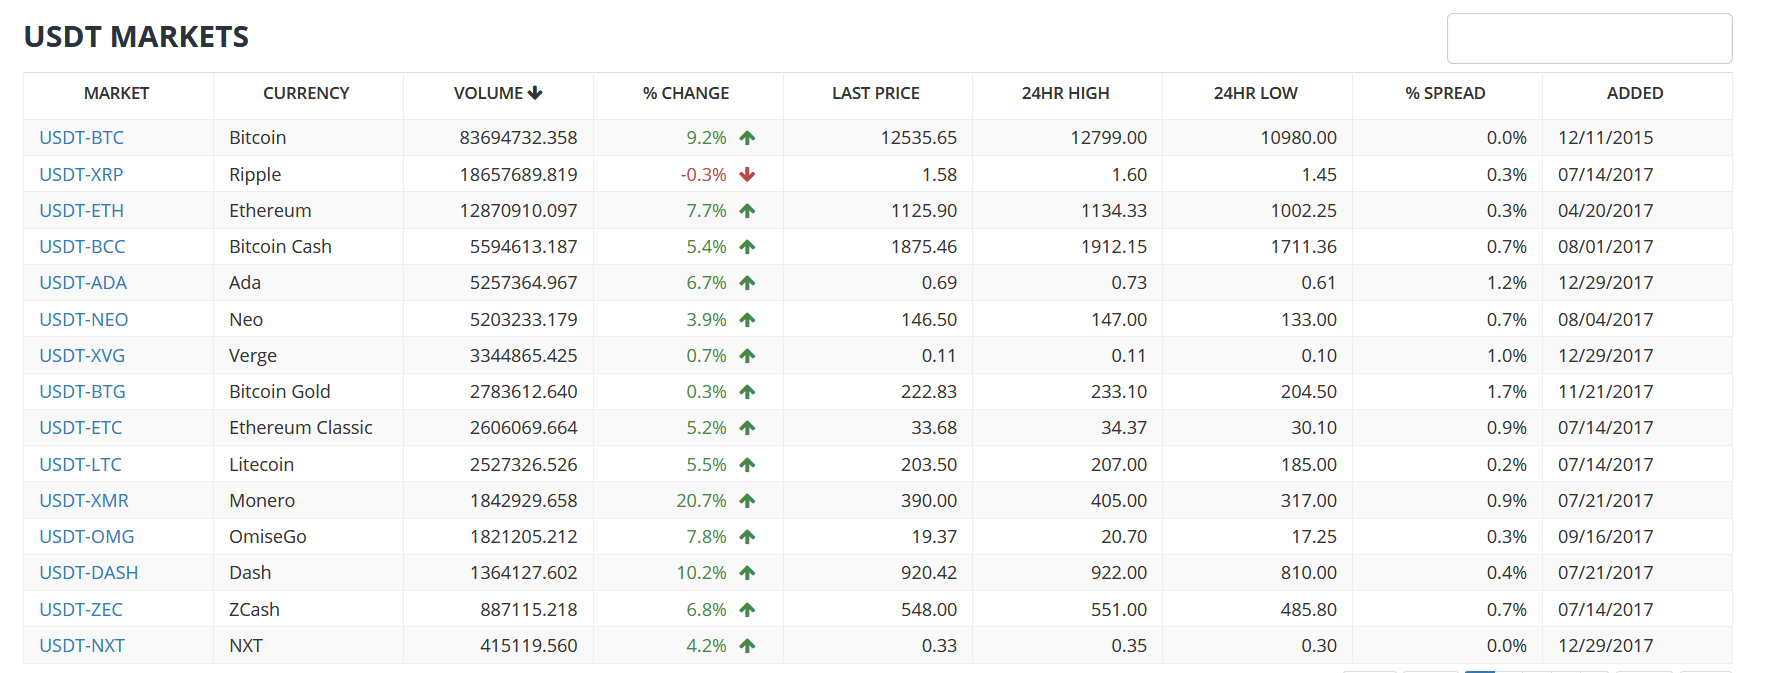Sort table by LAST PRICE column header
The width and height of the screenshot is (1779, 673).
click(x=876, y=93)
